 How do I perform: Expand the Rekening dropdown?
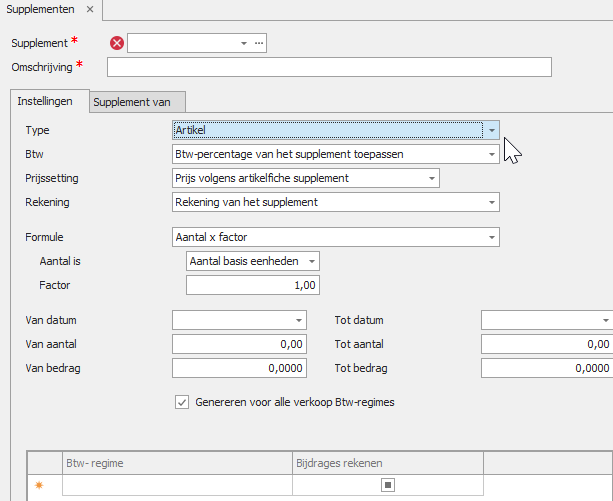[x=492, y=202]
